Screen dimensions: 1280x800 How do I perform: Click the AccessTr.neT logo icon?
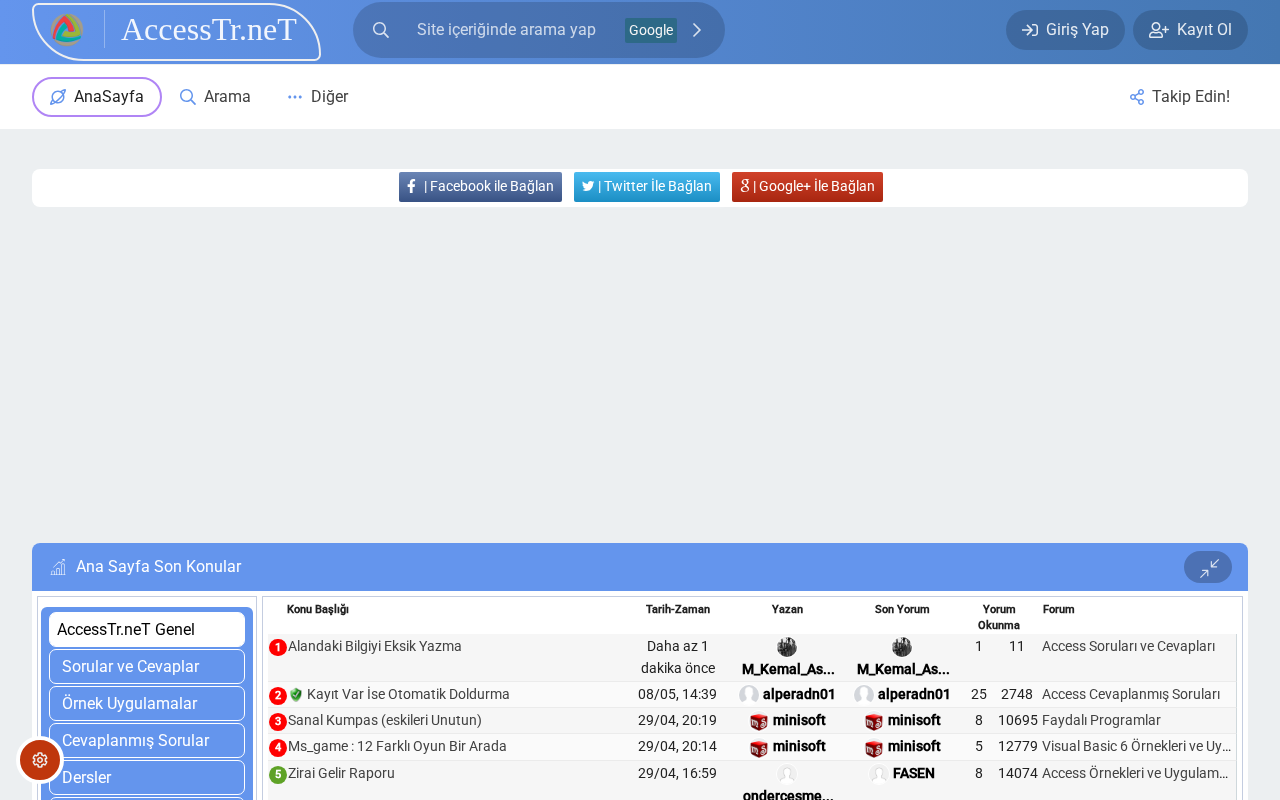(67, 30)
